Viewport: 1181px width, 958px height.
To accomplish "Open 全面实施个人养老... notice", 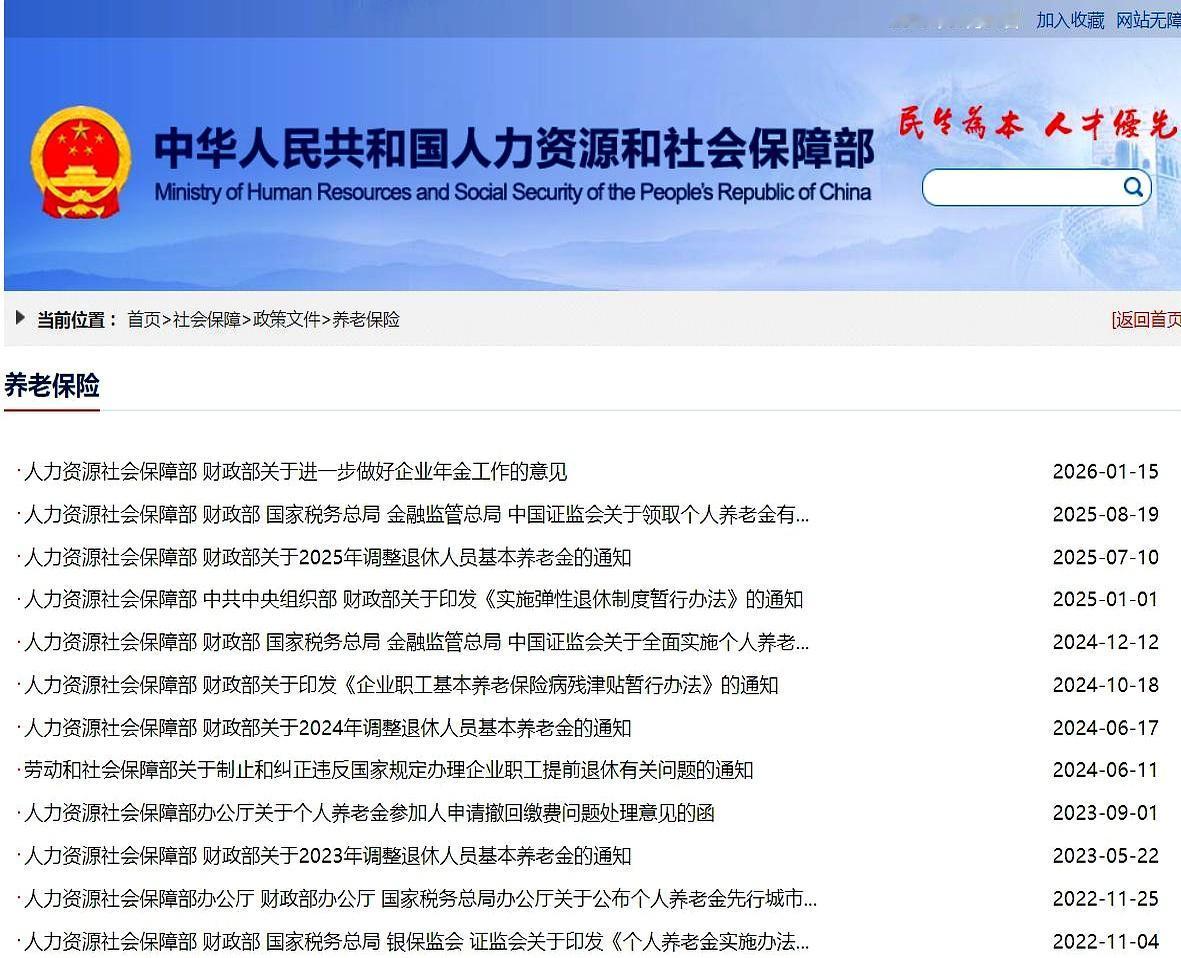I will pyautogui.click(x=417, y=642).
